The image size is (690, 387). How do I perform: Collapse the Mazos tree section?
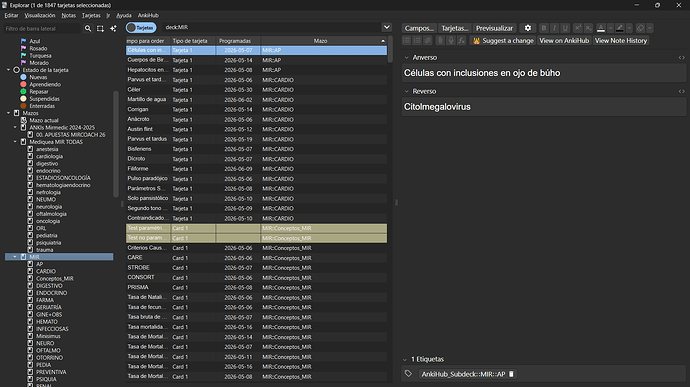click(x=8, y=113)
